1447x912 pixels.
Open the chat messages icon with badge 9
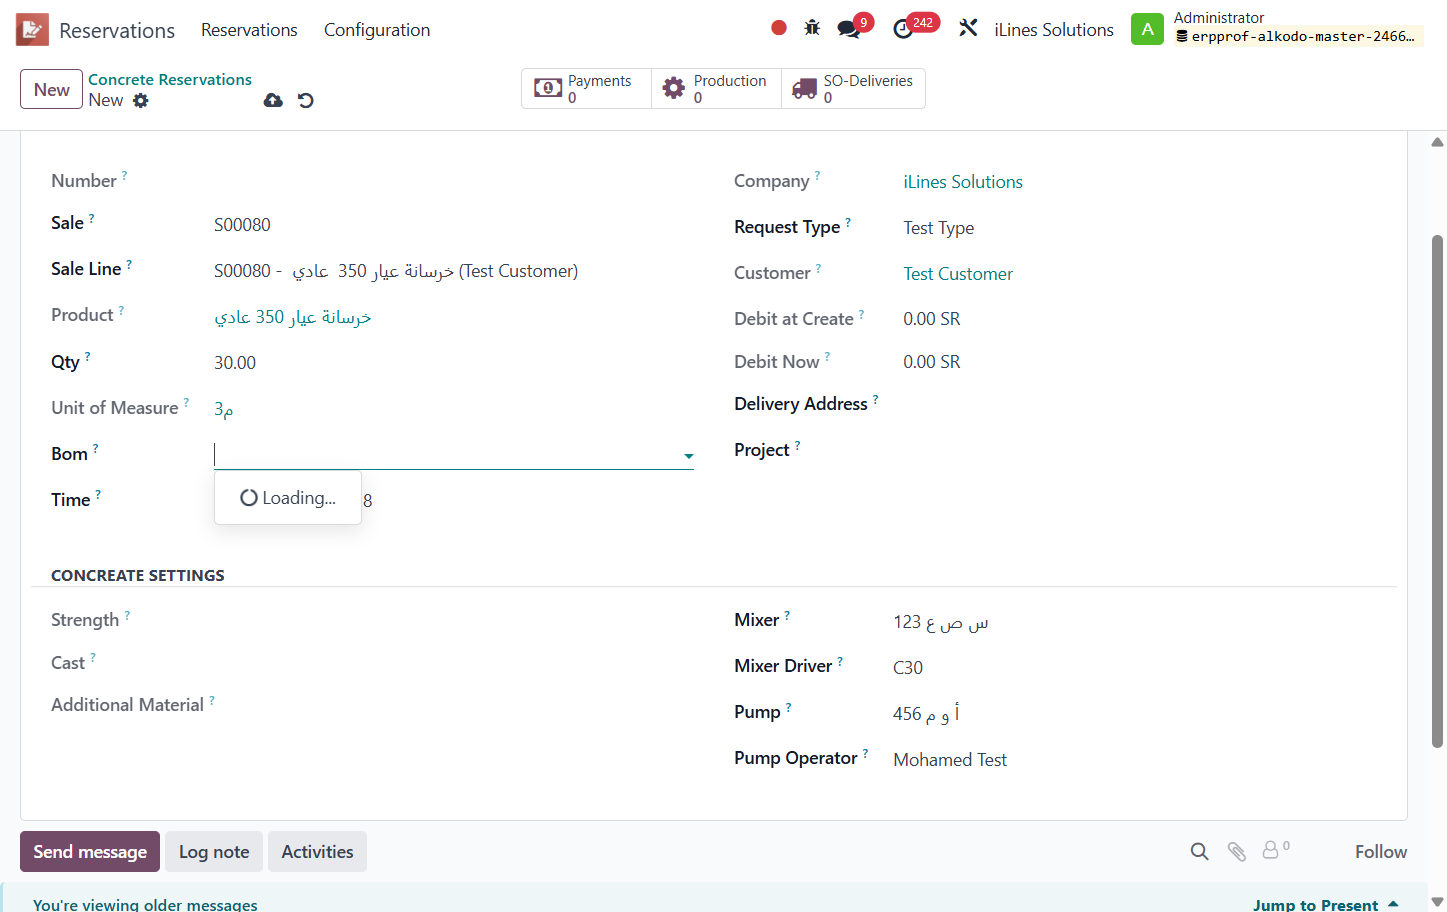tap(850, 29)
